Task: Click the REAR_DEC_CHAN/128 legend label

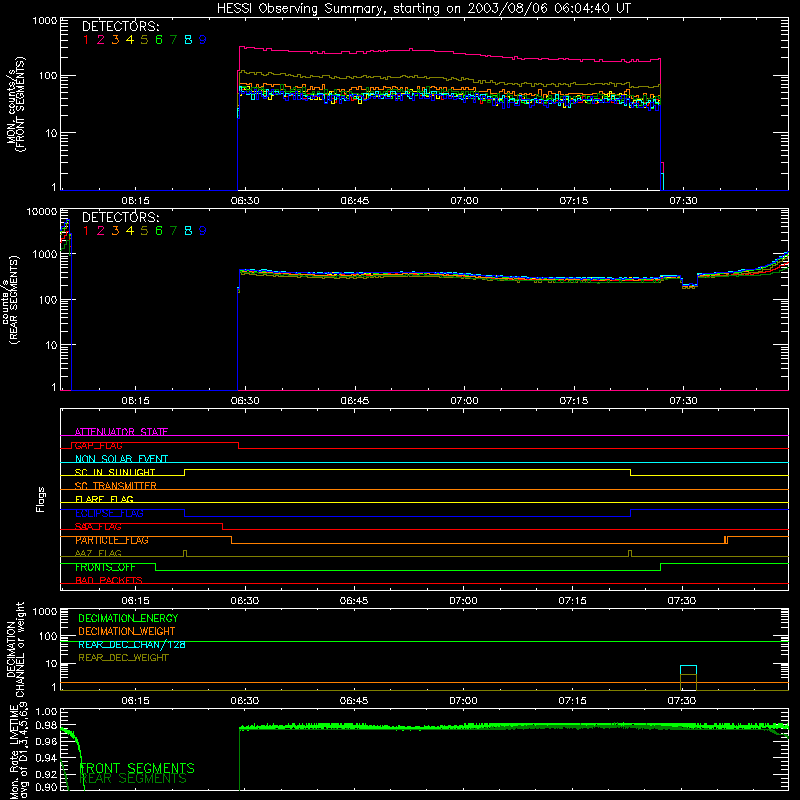Action: (x=132, y=644)
